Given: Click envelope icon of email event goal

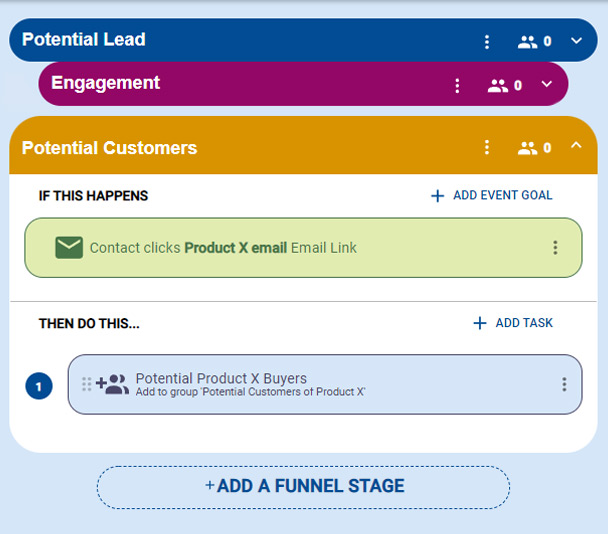Looking at the screenshot, I should (x=69, y=247).
